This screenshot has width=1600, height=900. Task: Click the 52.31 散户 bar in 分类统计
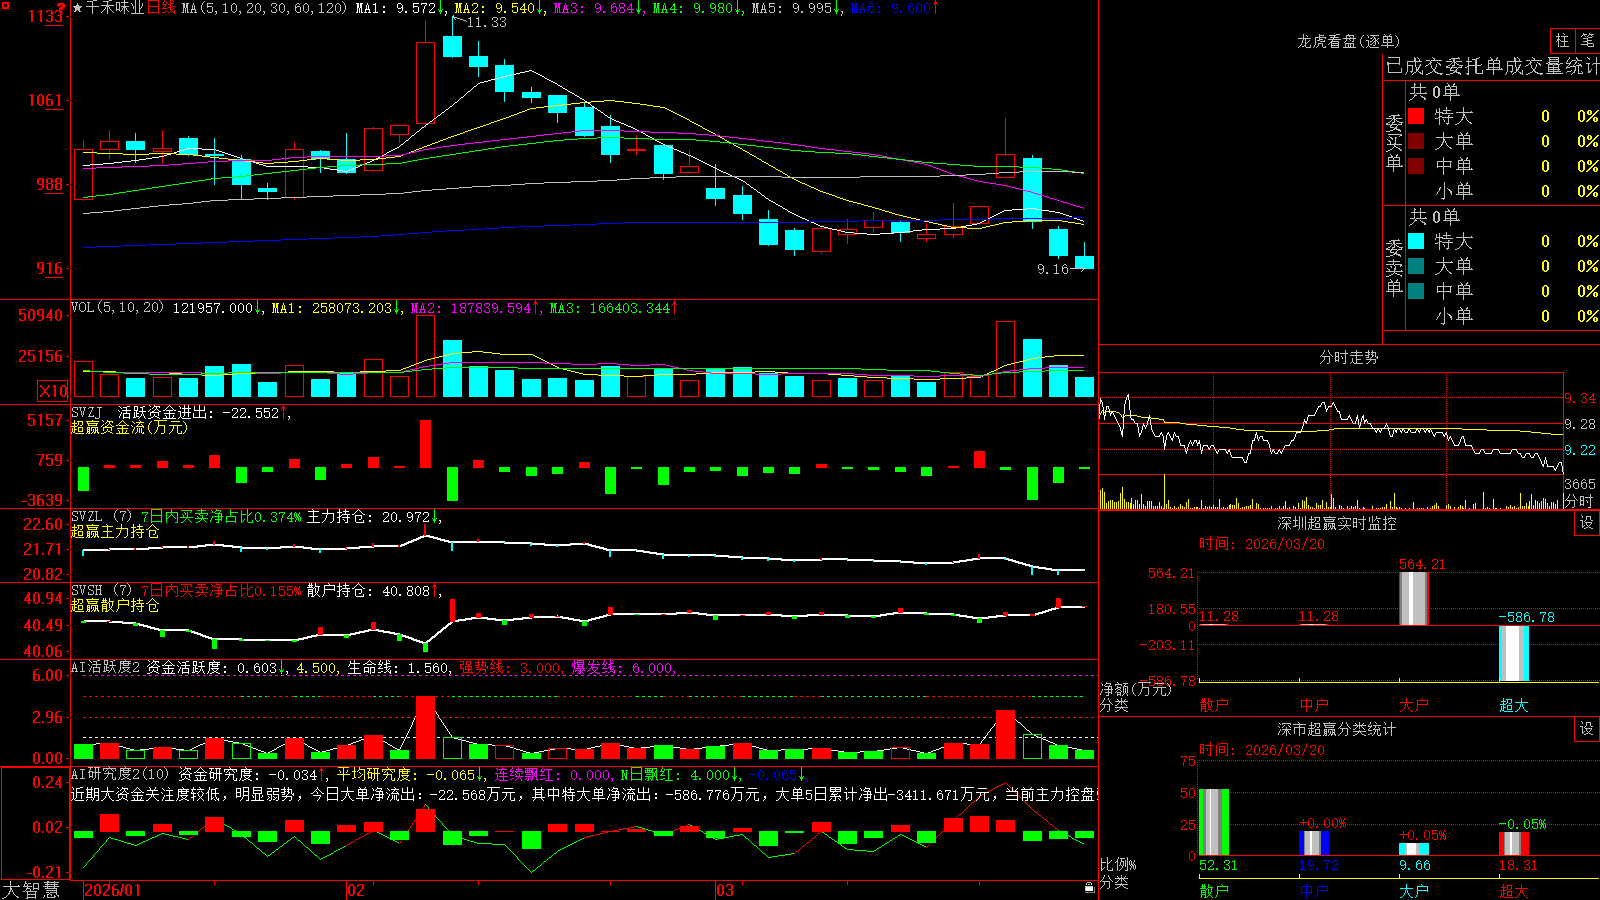click(1214, 822)
